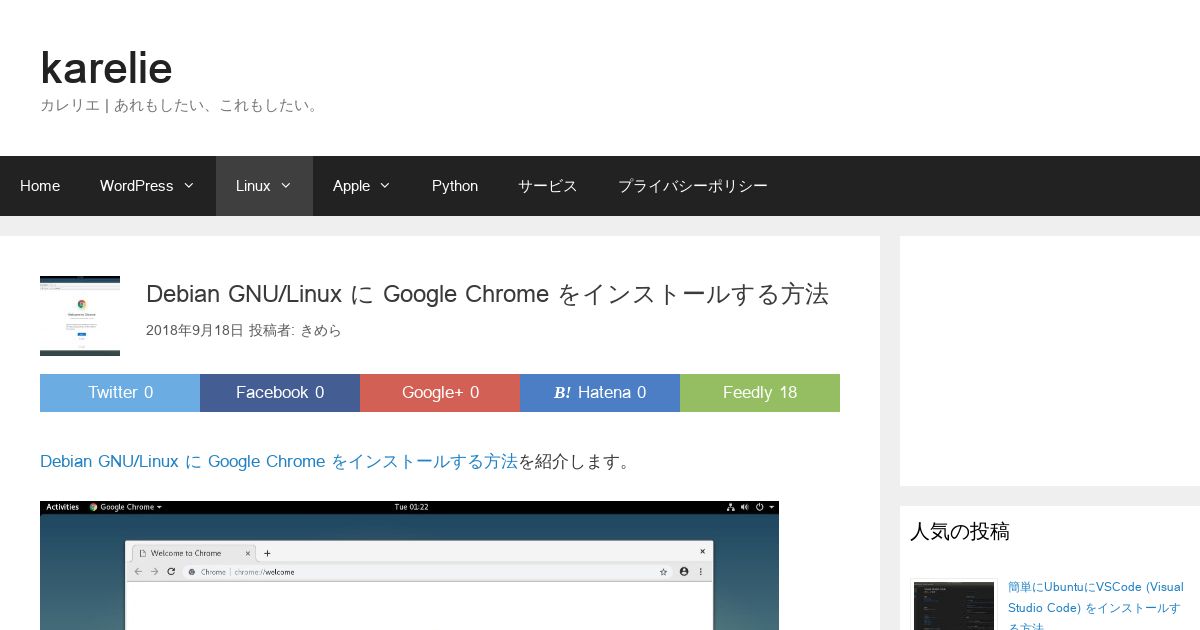
Task: Click the Debian desktop screenshot image
Action: click(409, 565)
